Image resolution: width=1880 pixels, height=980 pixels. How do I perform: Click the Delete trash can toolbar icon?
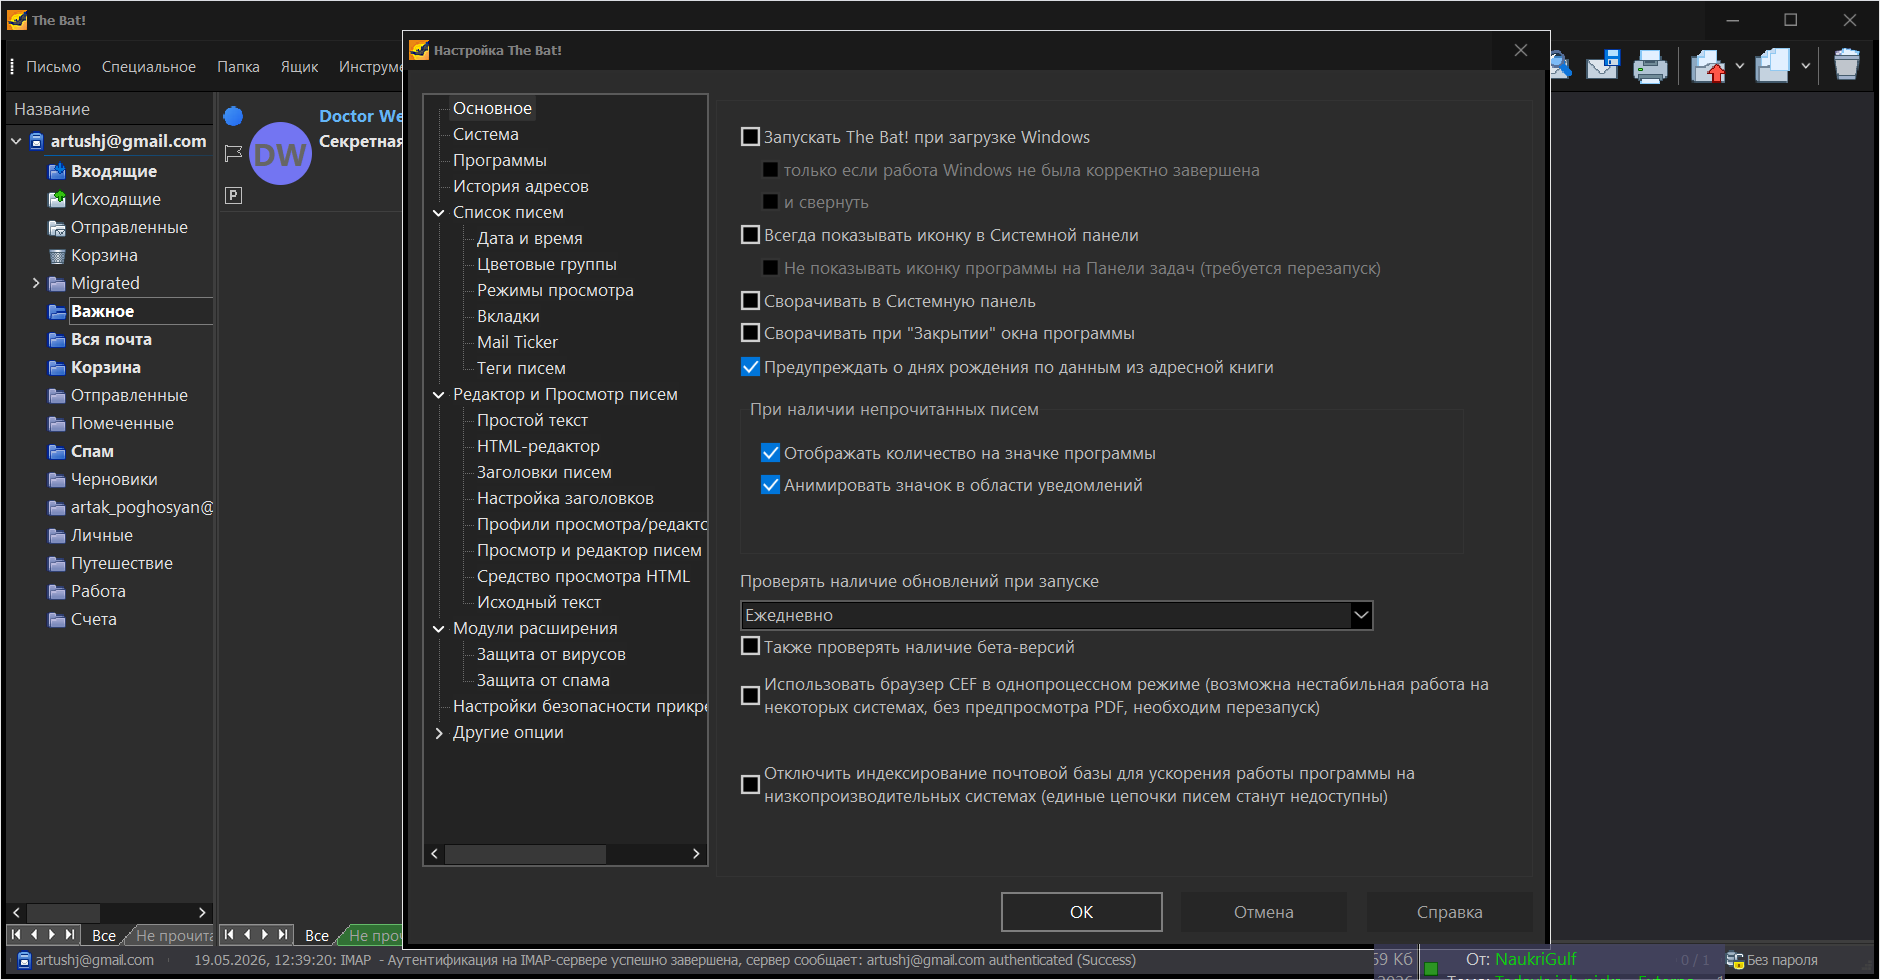point(1846,65)
